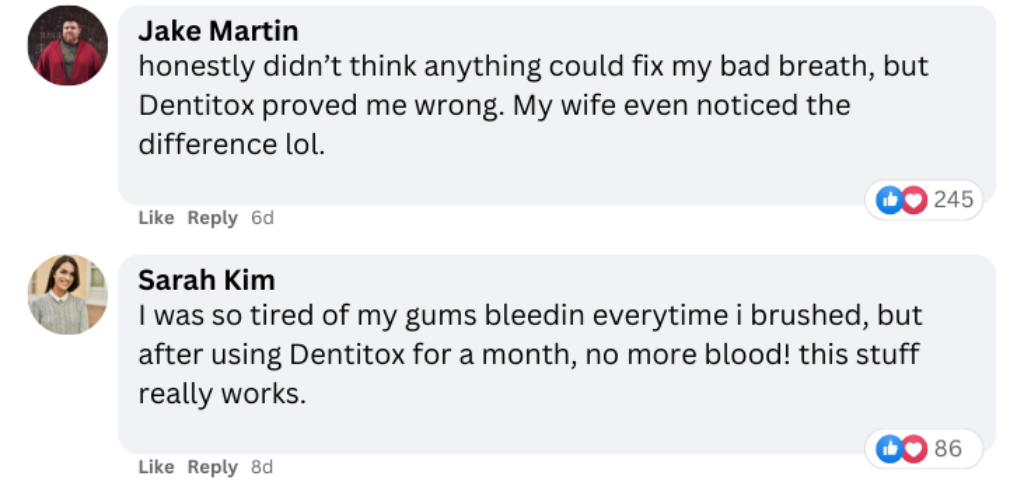Click the word Dentitox in Sarah's comment
The width and height of the screenshot is (1024, 490).
347,355
